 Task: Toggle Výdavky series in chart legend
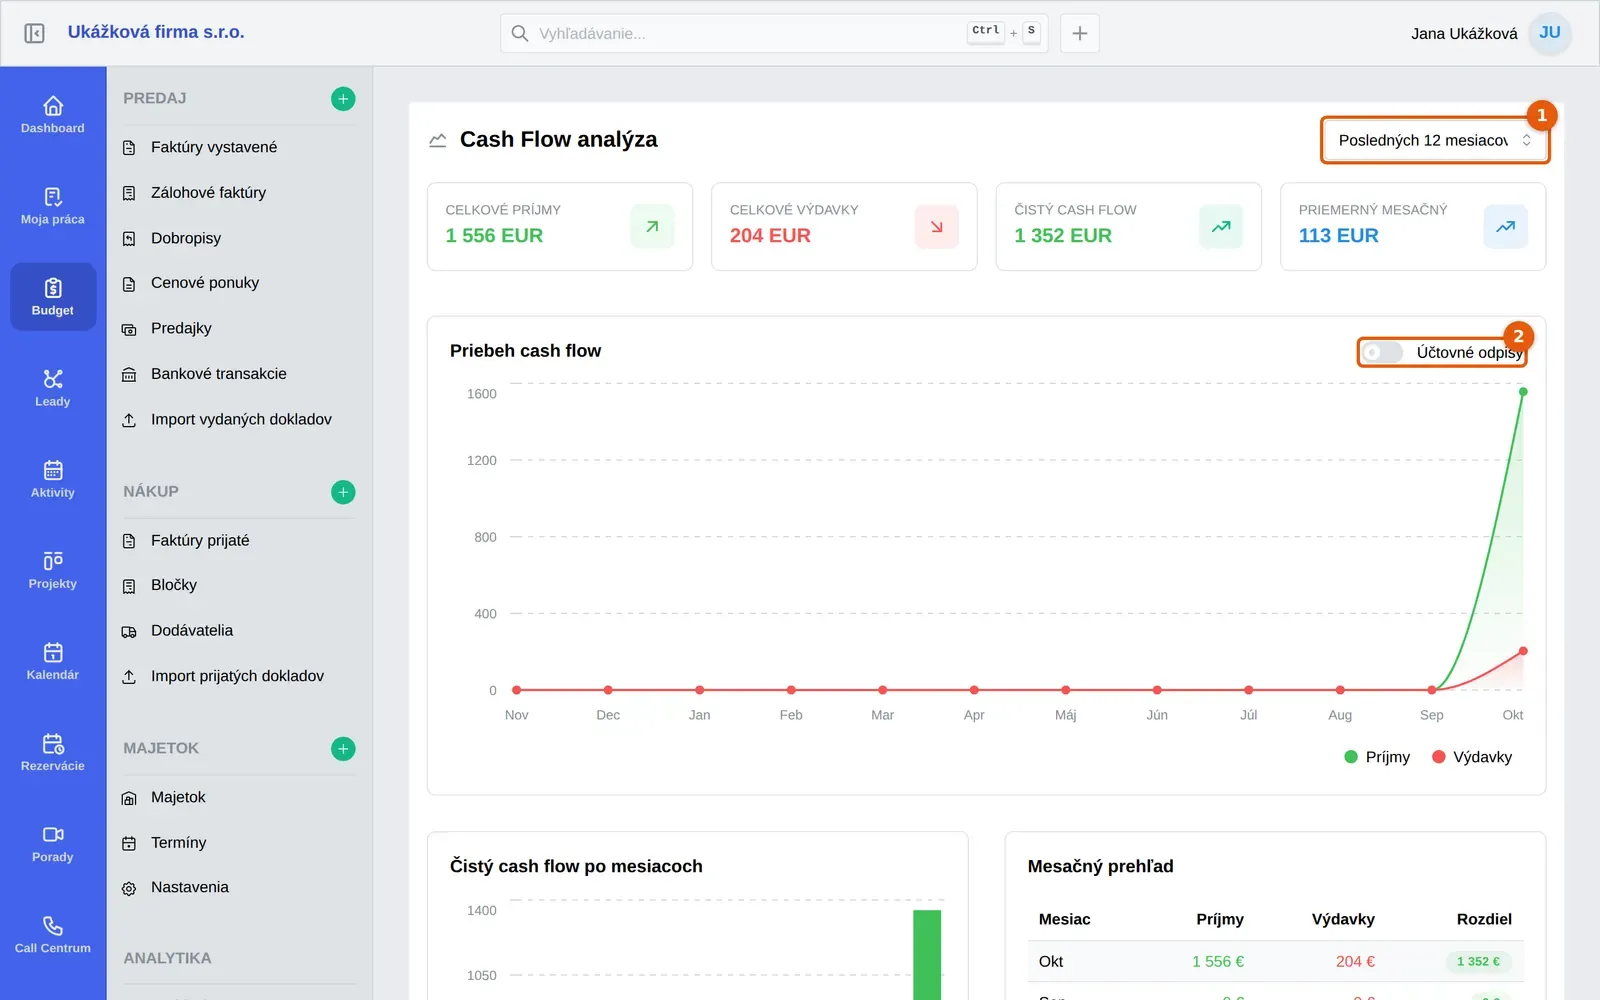tap(1472, 757)
